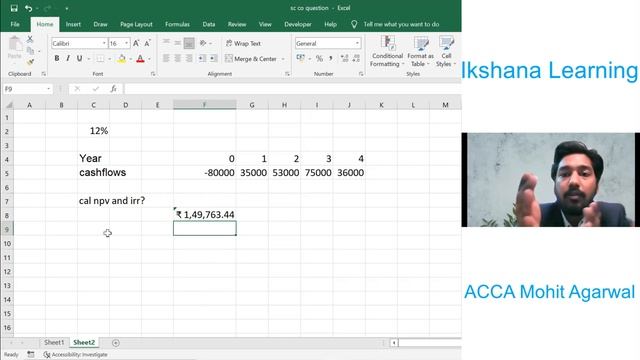Click the Cut scissors icon
Viewport: 640px width, 360px height.
pos(30,39)
